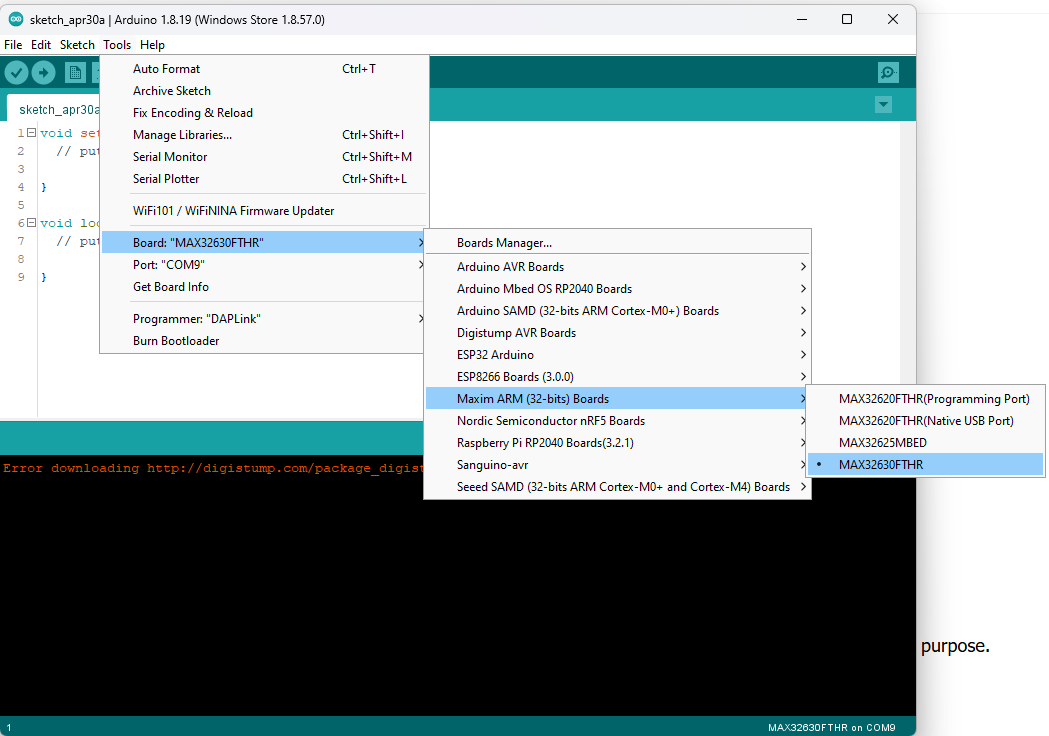This screenshot has height=736, width=1049.
Task: Expand Maxim ARM (32-bits) Boards submenu
Action: [x=617, y=399]
